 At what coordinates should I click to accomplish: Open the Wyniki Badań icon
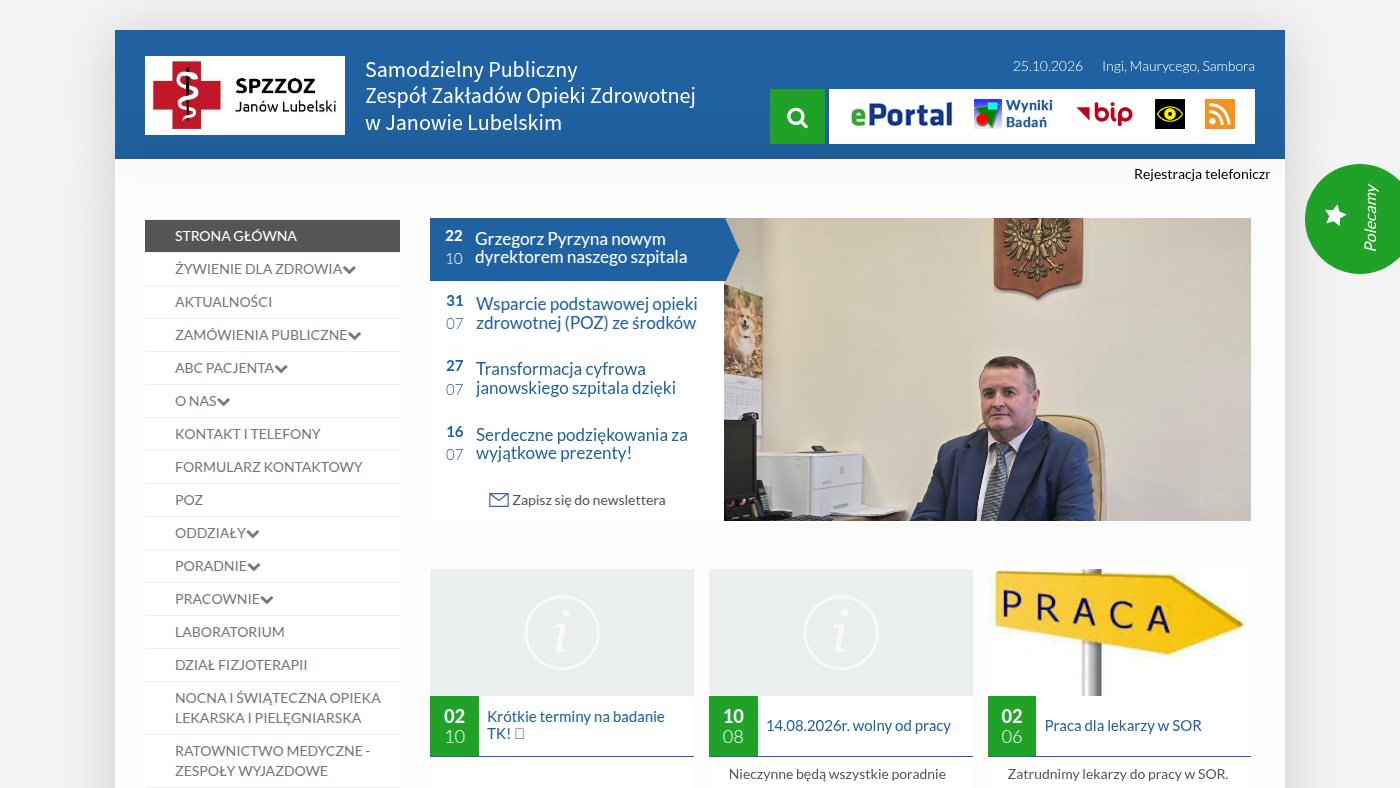(1013, 114)
